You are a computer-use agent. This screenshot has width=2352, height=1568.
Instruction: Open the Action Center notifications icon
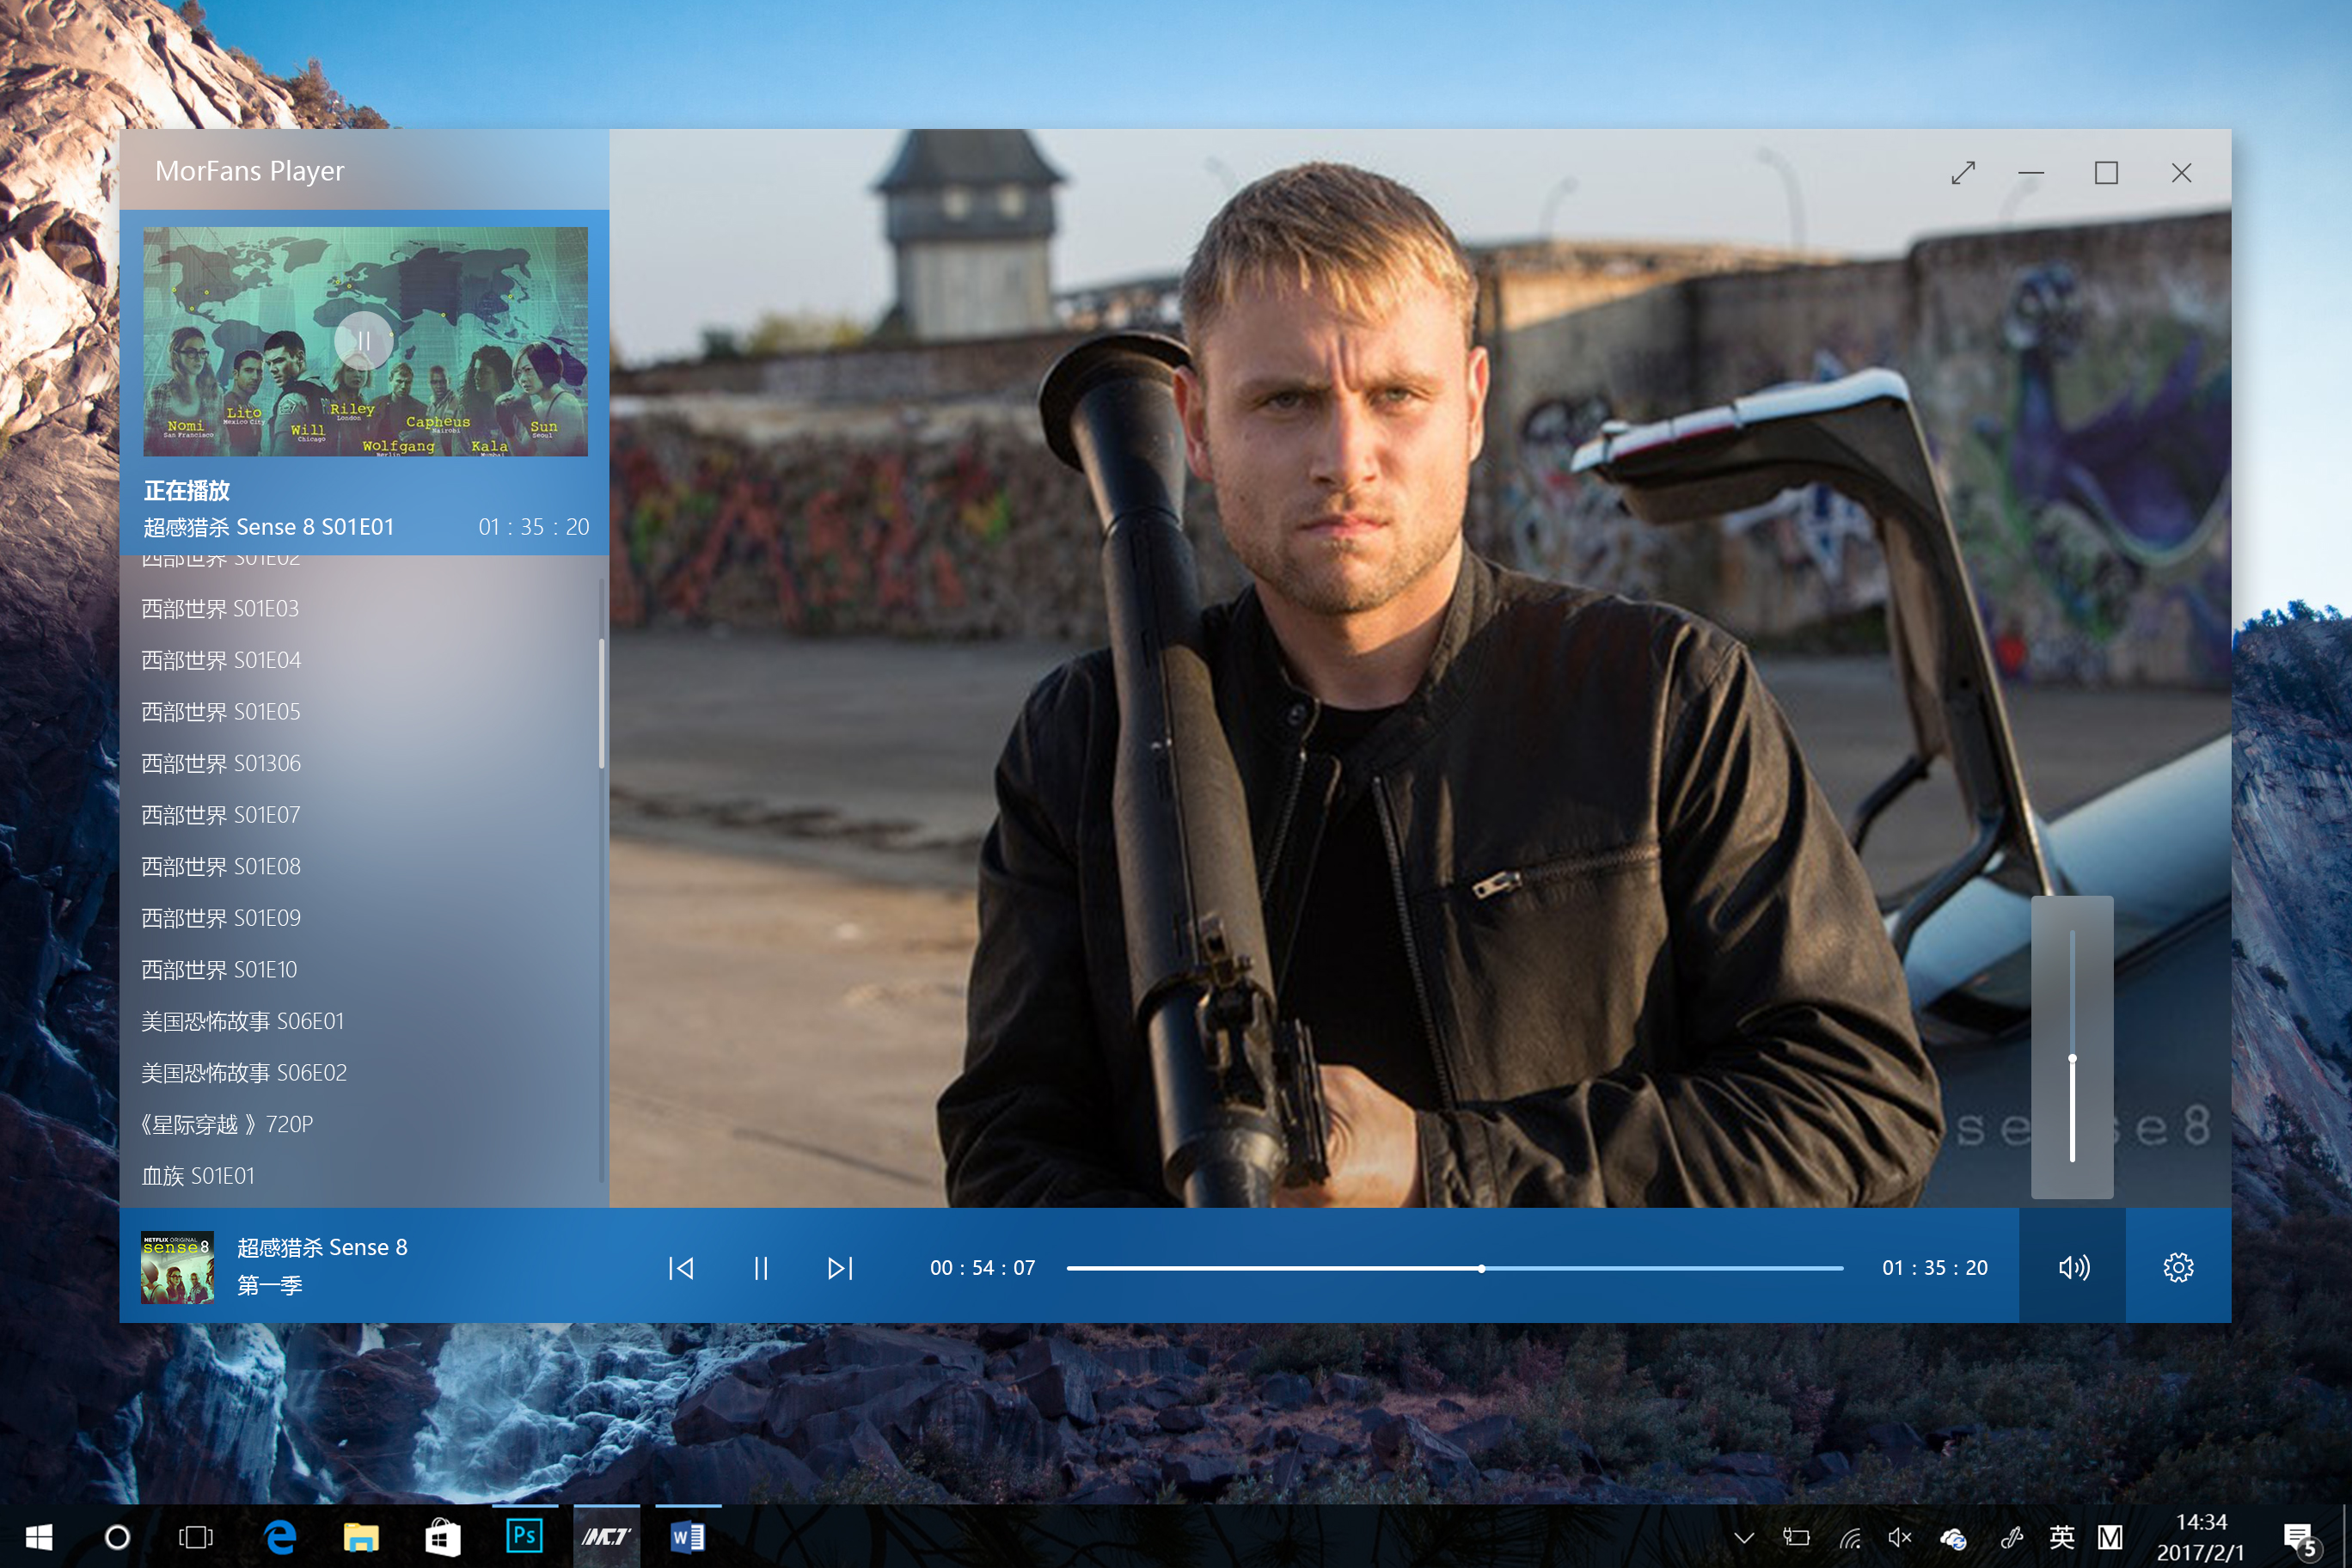[x=2299, y=1539]
